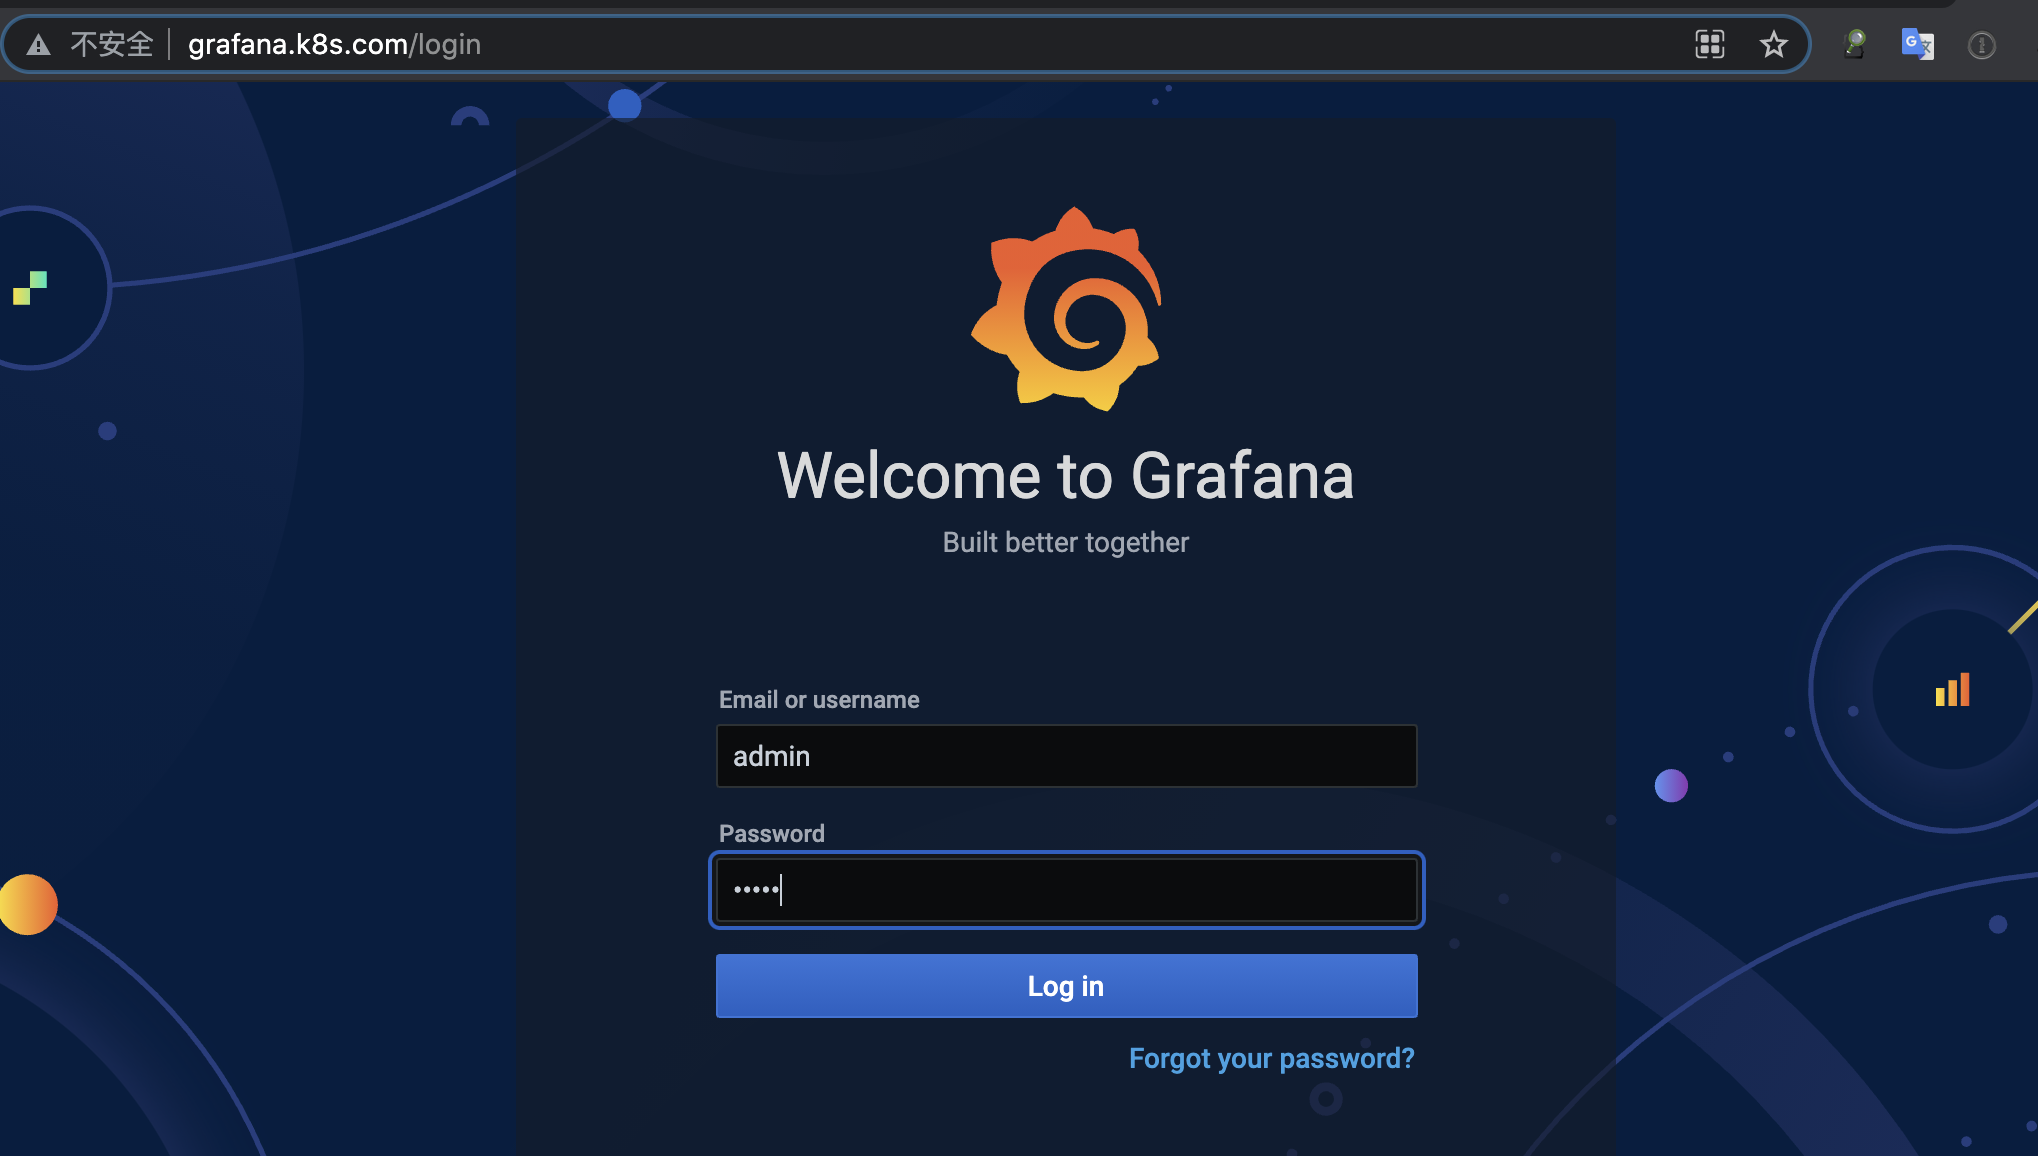Click the key-shaped extension icon in toolbar
This screenshot has height=1156, width=2038.
point(1855,44)
